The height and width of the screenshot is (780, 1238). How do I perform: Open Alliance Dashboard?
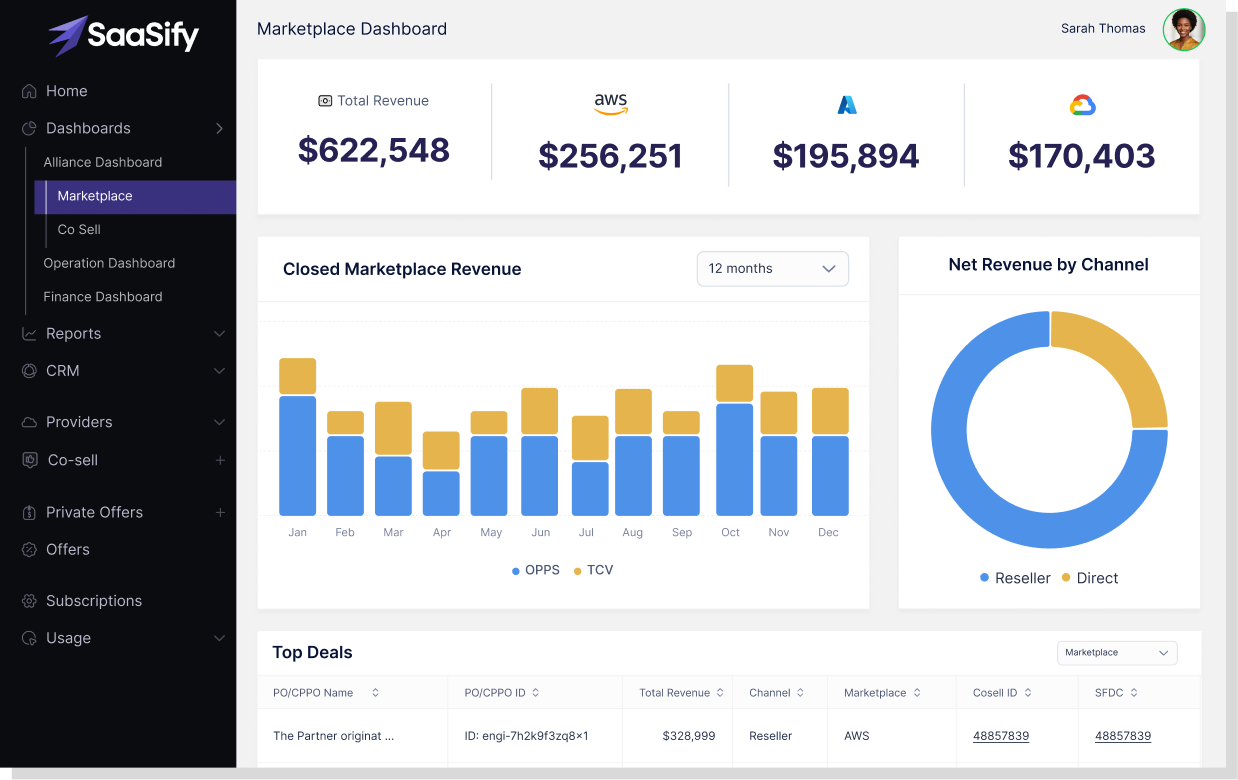point(102,162)
